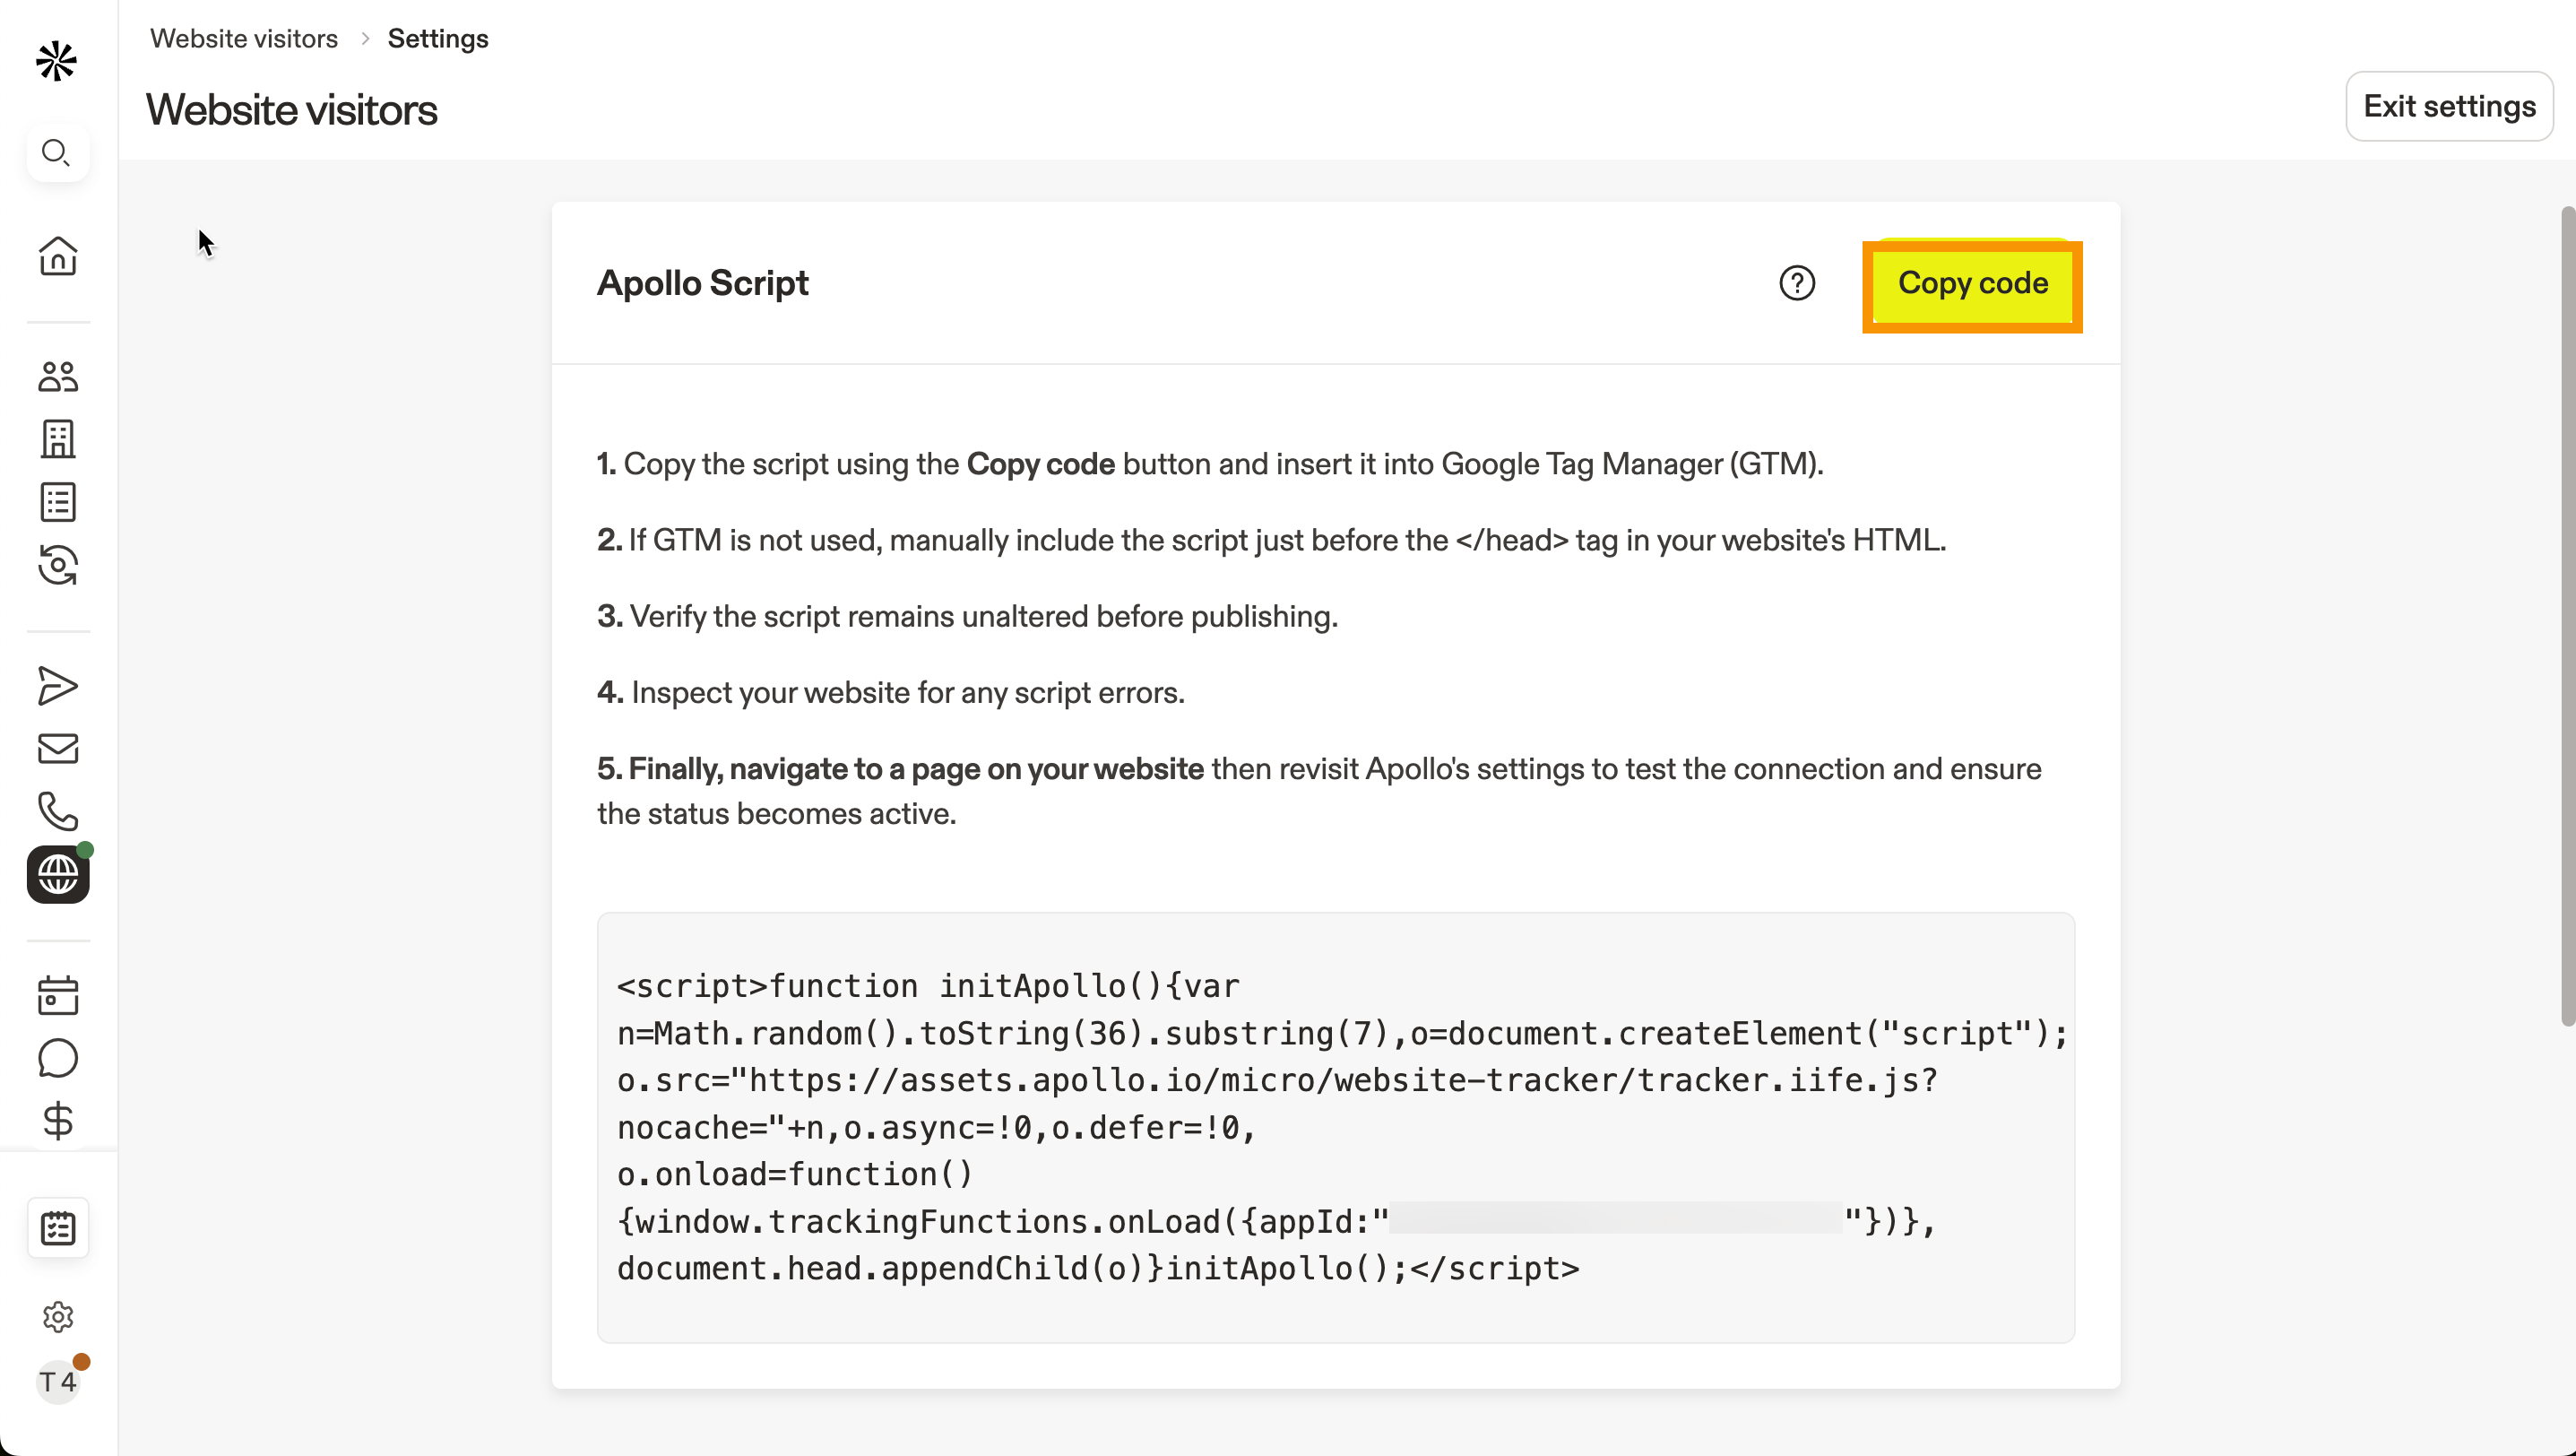Open Deals dollar sign icon
Viewport: 2576px width, 1456px height.
click(x=58, y=1121)
